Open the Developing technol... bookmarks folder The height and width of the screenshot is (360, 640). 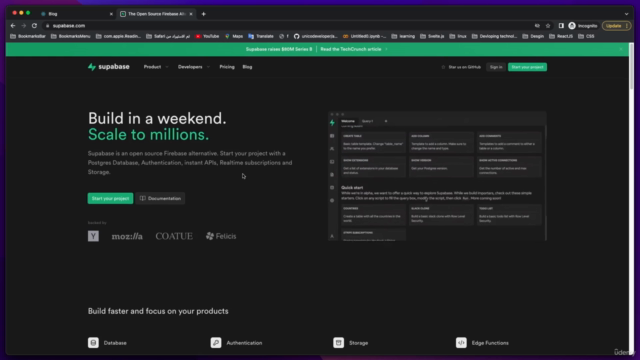click(x=494, y=36)
